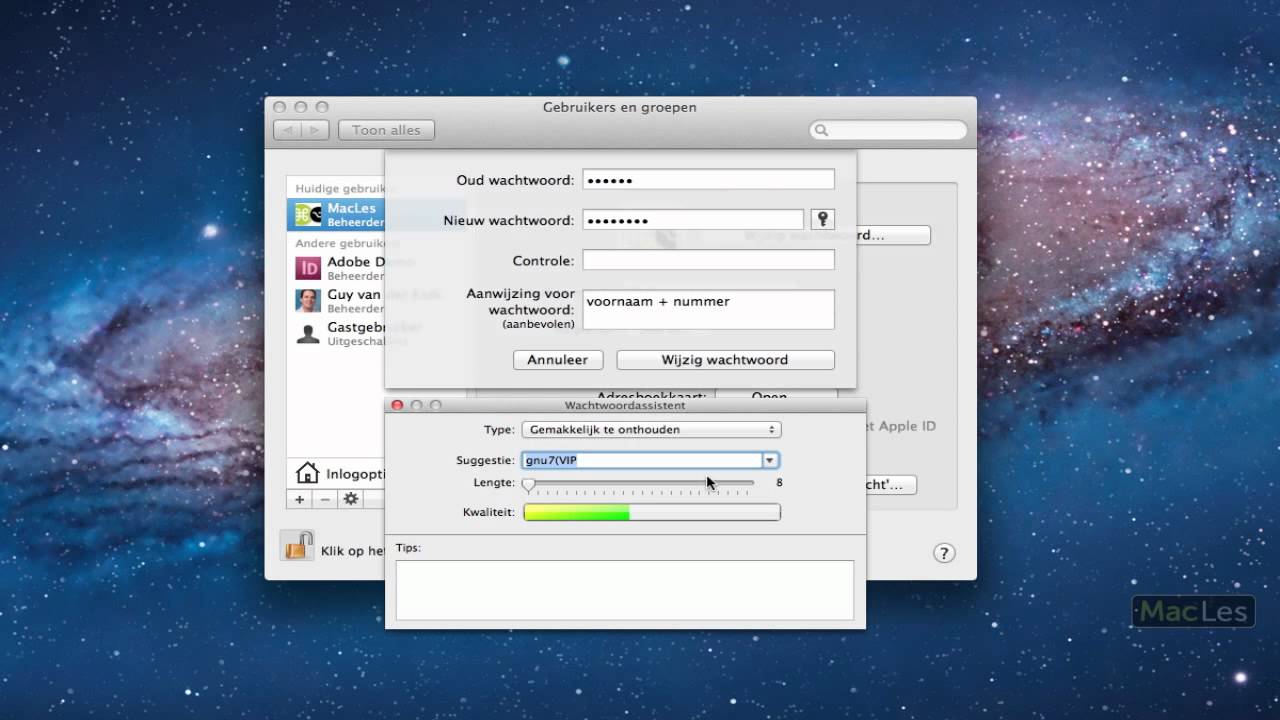Viewport: 1280px width, 720px height.
Task: Click the Nieuw wachtwoord field
Action: (x=693, y=220)
